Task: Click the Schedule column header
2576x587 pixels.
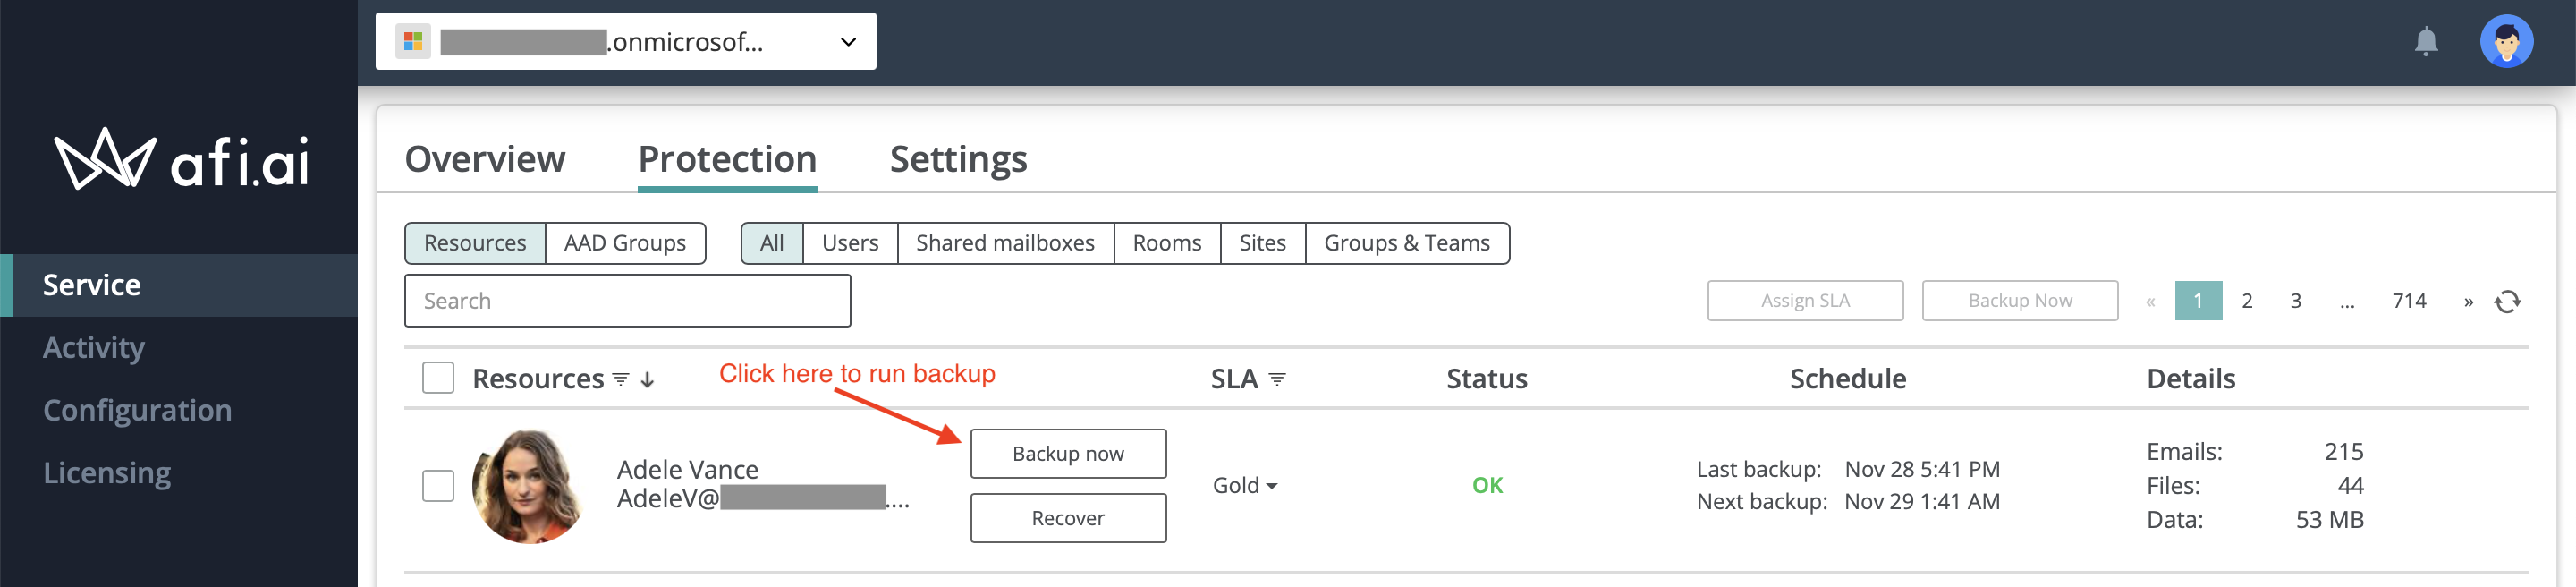Action: [x=1848, y=379]
